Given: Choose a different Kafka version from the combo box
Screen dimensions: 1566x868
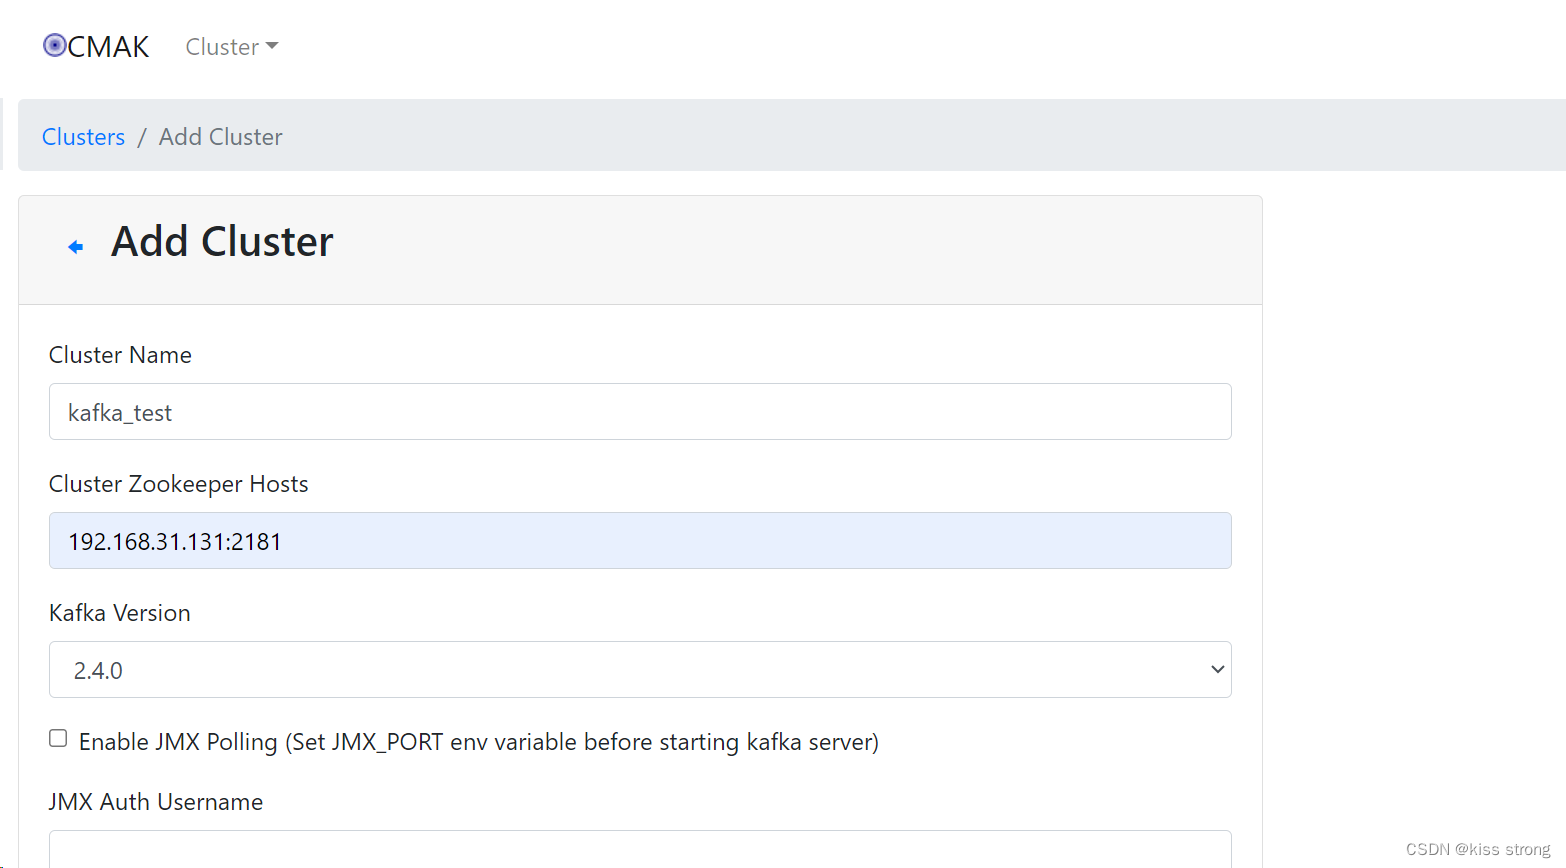Looking at the screenshot, I should pos(640,669).
